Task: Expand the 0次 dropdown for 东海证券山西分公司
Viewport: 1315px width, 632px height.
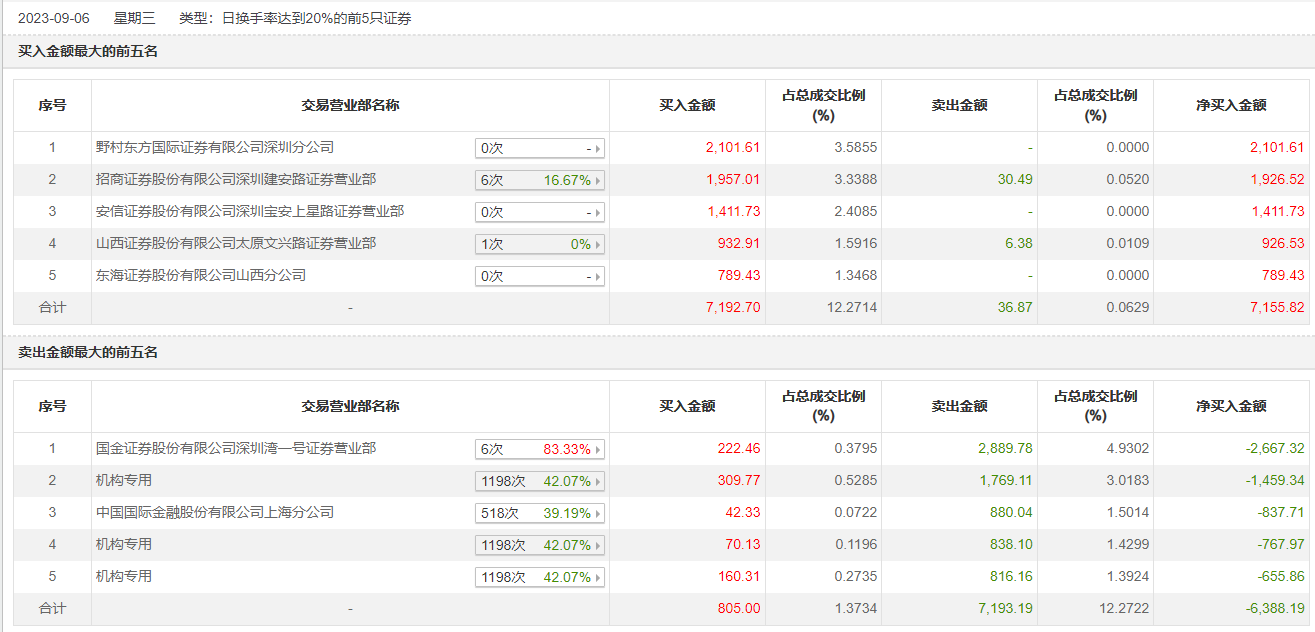Action: click(540, 277)
